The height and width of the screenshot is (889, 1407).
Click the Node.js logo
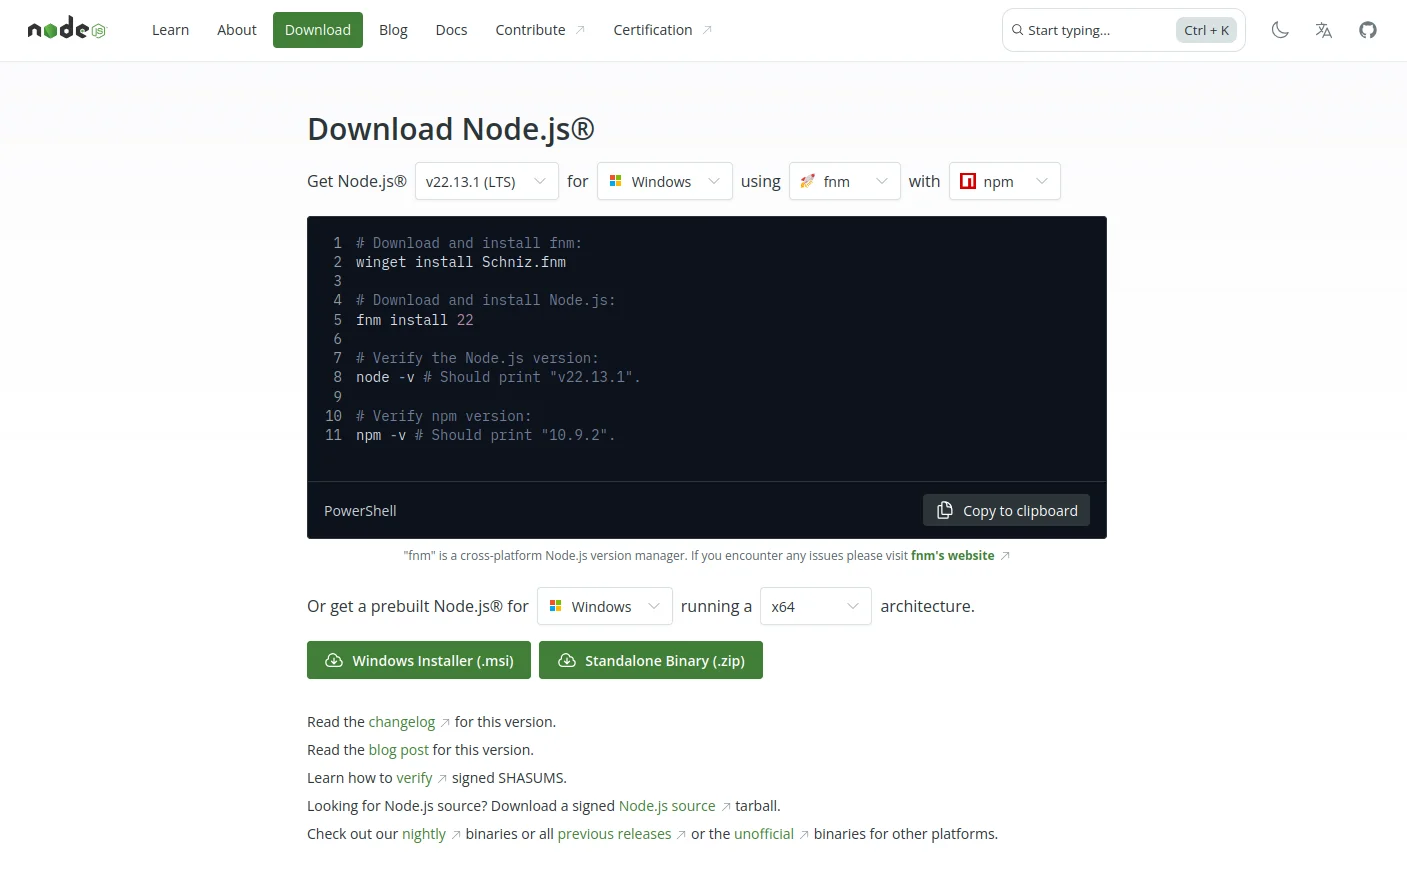coord(66,30)
